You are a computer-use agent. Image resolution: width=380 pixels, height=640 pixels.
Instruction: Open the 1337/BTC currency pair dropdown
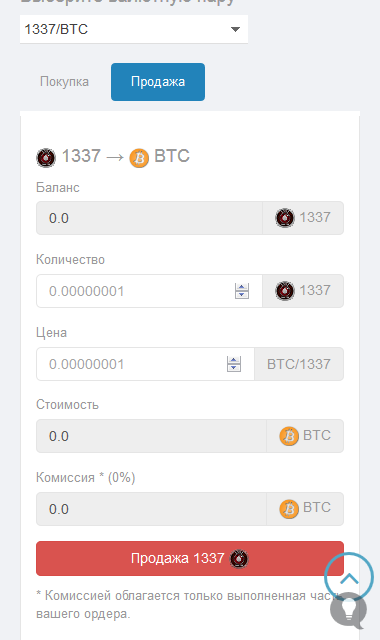[134, 29]
